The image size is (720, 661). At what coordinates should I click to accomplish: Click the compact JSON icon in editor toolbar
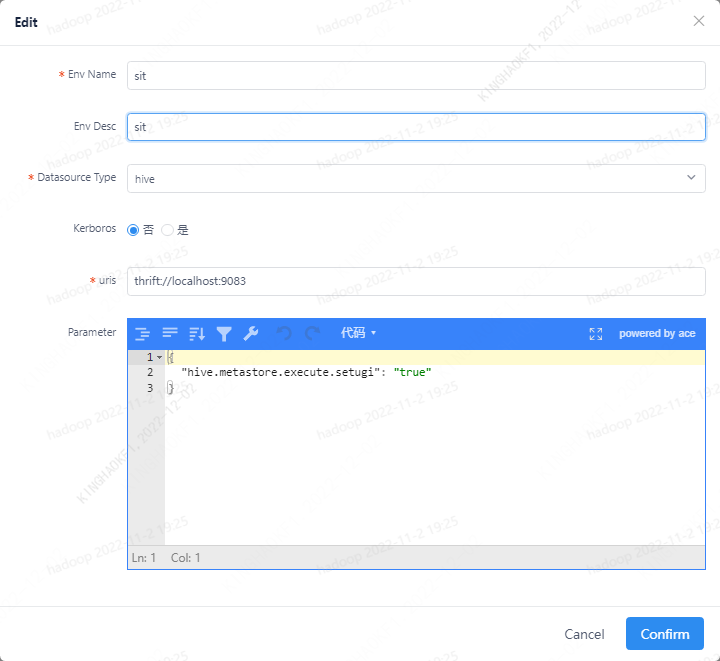pyautogui.click(x=170, y=333)
